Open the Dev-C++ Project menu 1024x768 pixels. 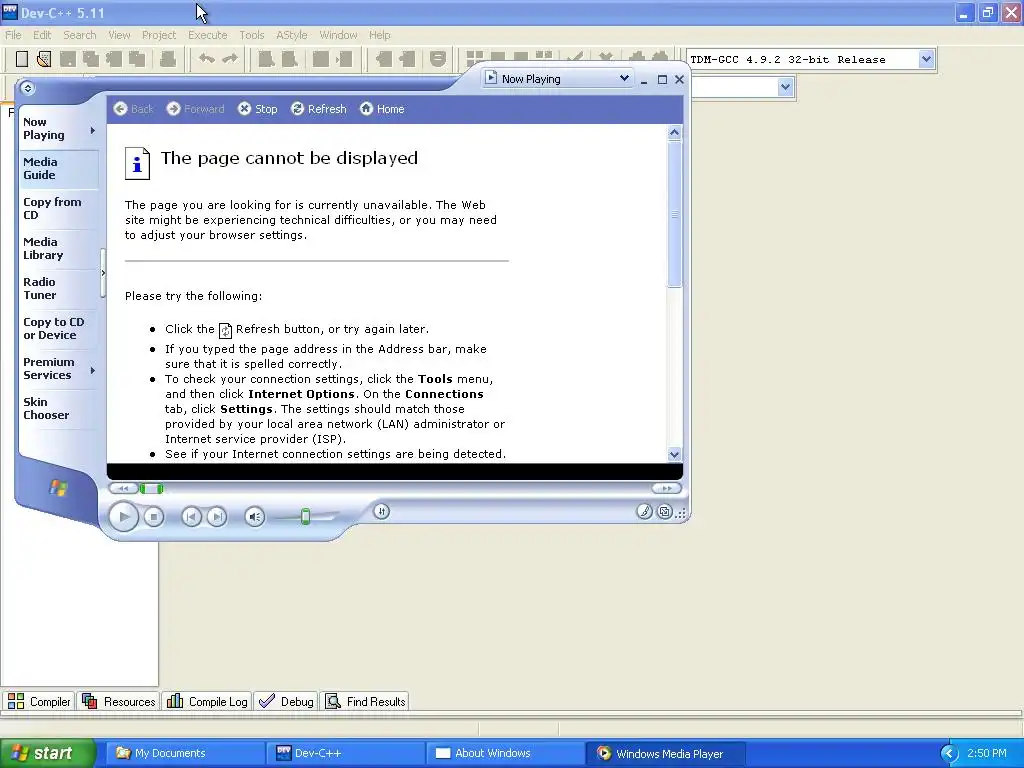tap(159, 35)
